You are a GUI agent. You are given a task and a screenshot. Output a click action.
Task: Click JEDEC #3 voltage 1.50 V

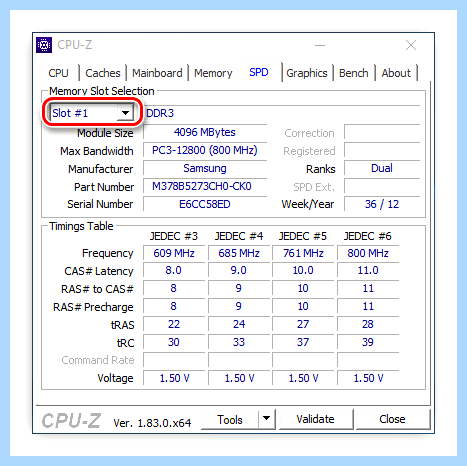(174, 378)
